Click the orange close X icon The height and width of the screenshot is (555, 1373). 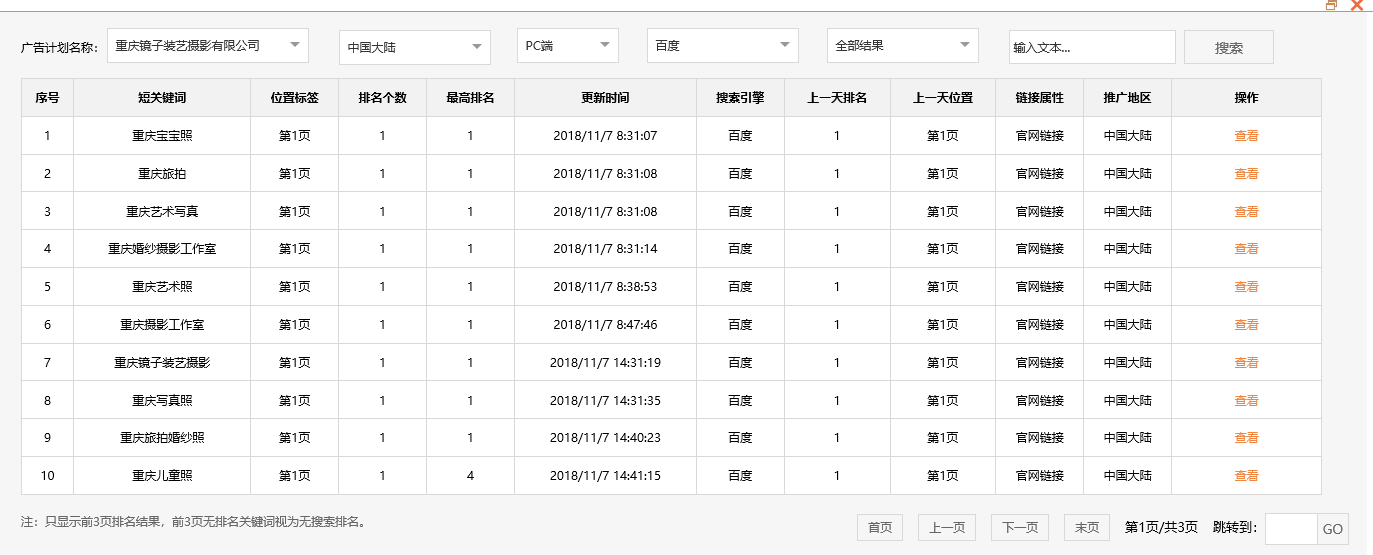coord(1357,5)
